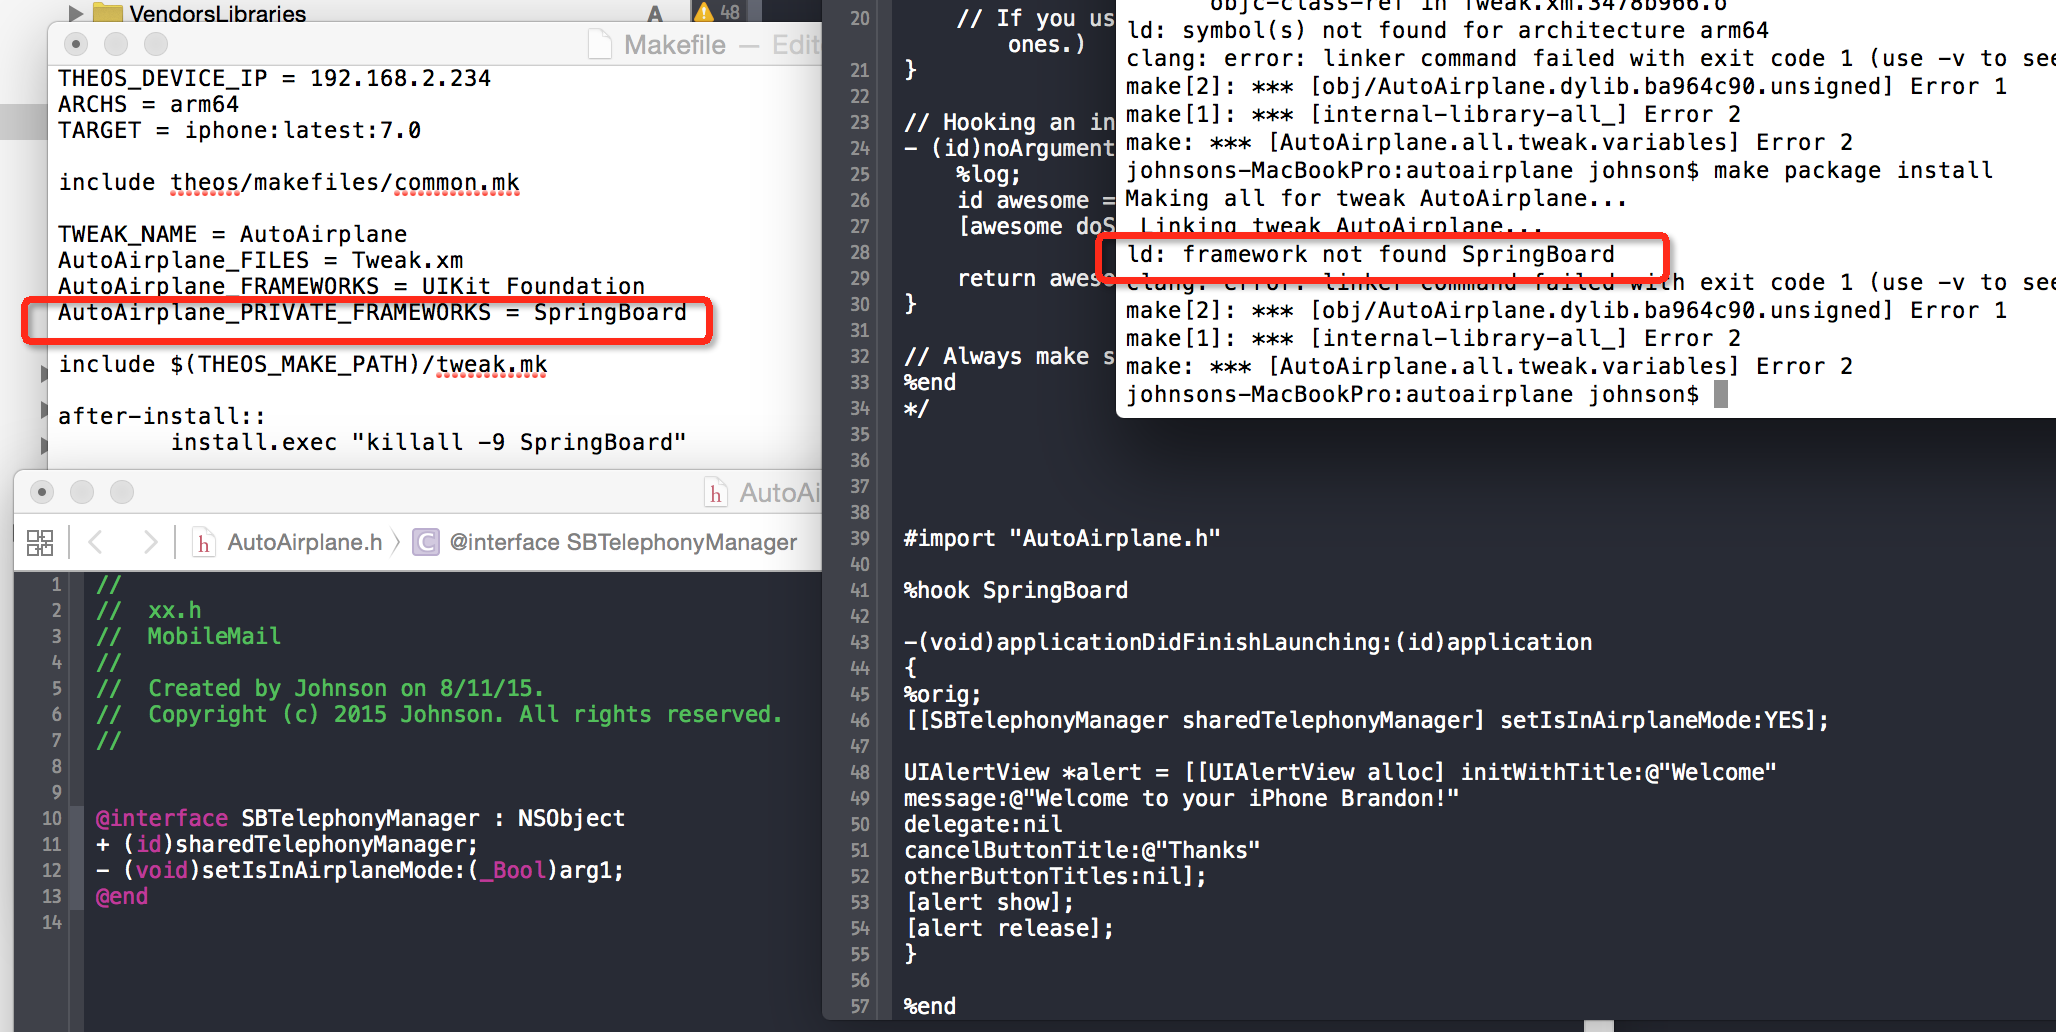Go back with the left chevron arrow
Screen dimensions: 2056x1032
(96, 542)
